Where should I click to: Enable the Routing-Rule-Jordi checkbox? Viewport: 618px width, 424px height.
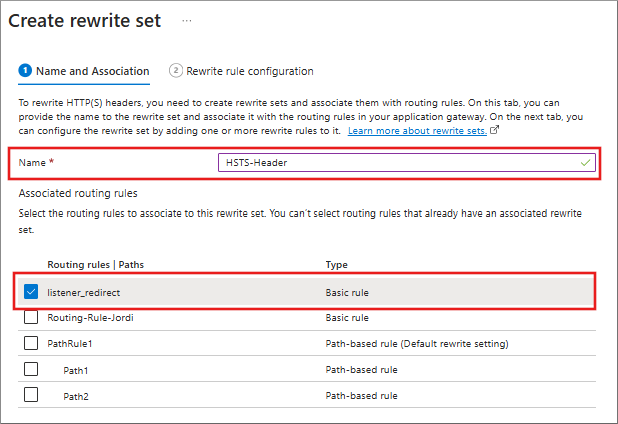31,317
